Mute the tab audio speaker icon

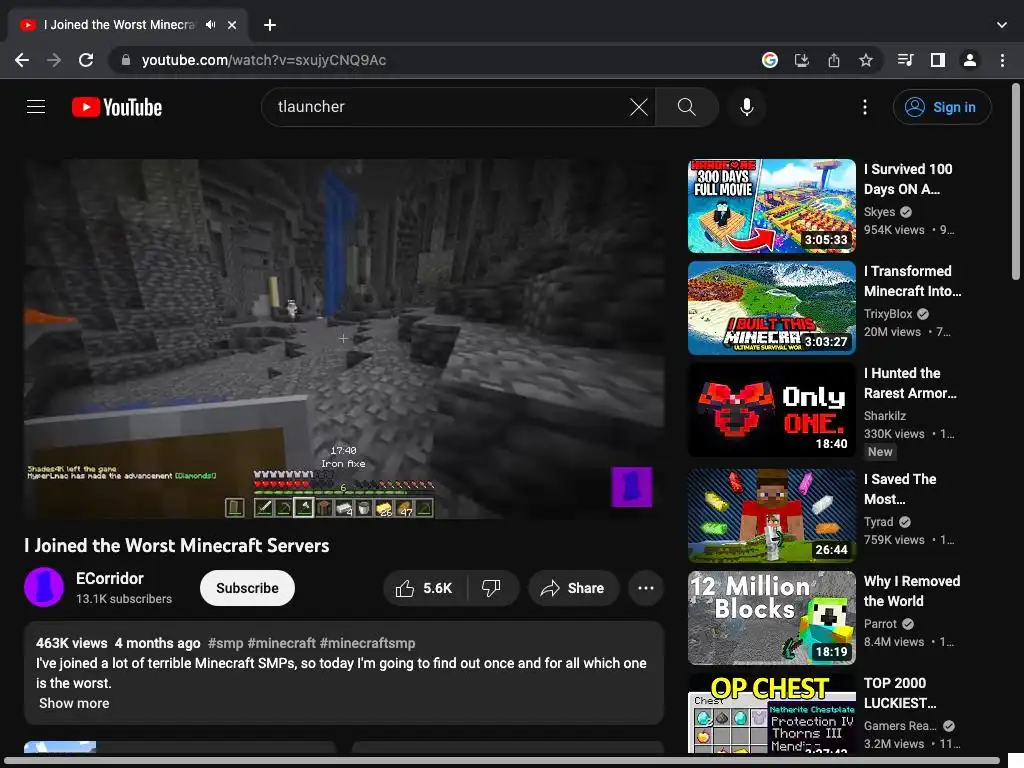click(x=210, y=25)
